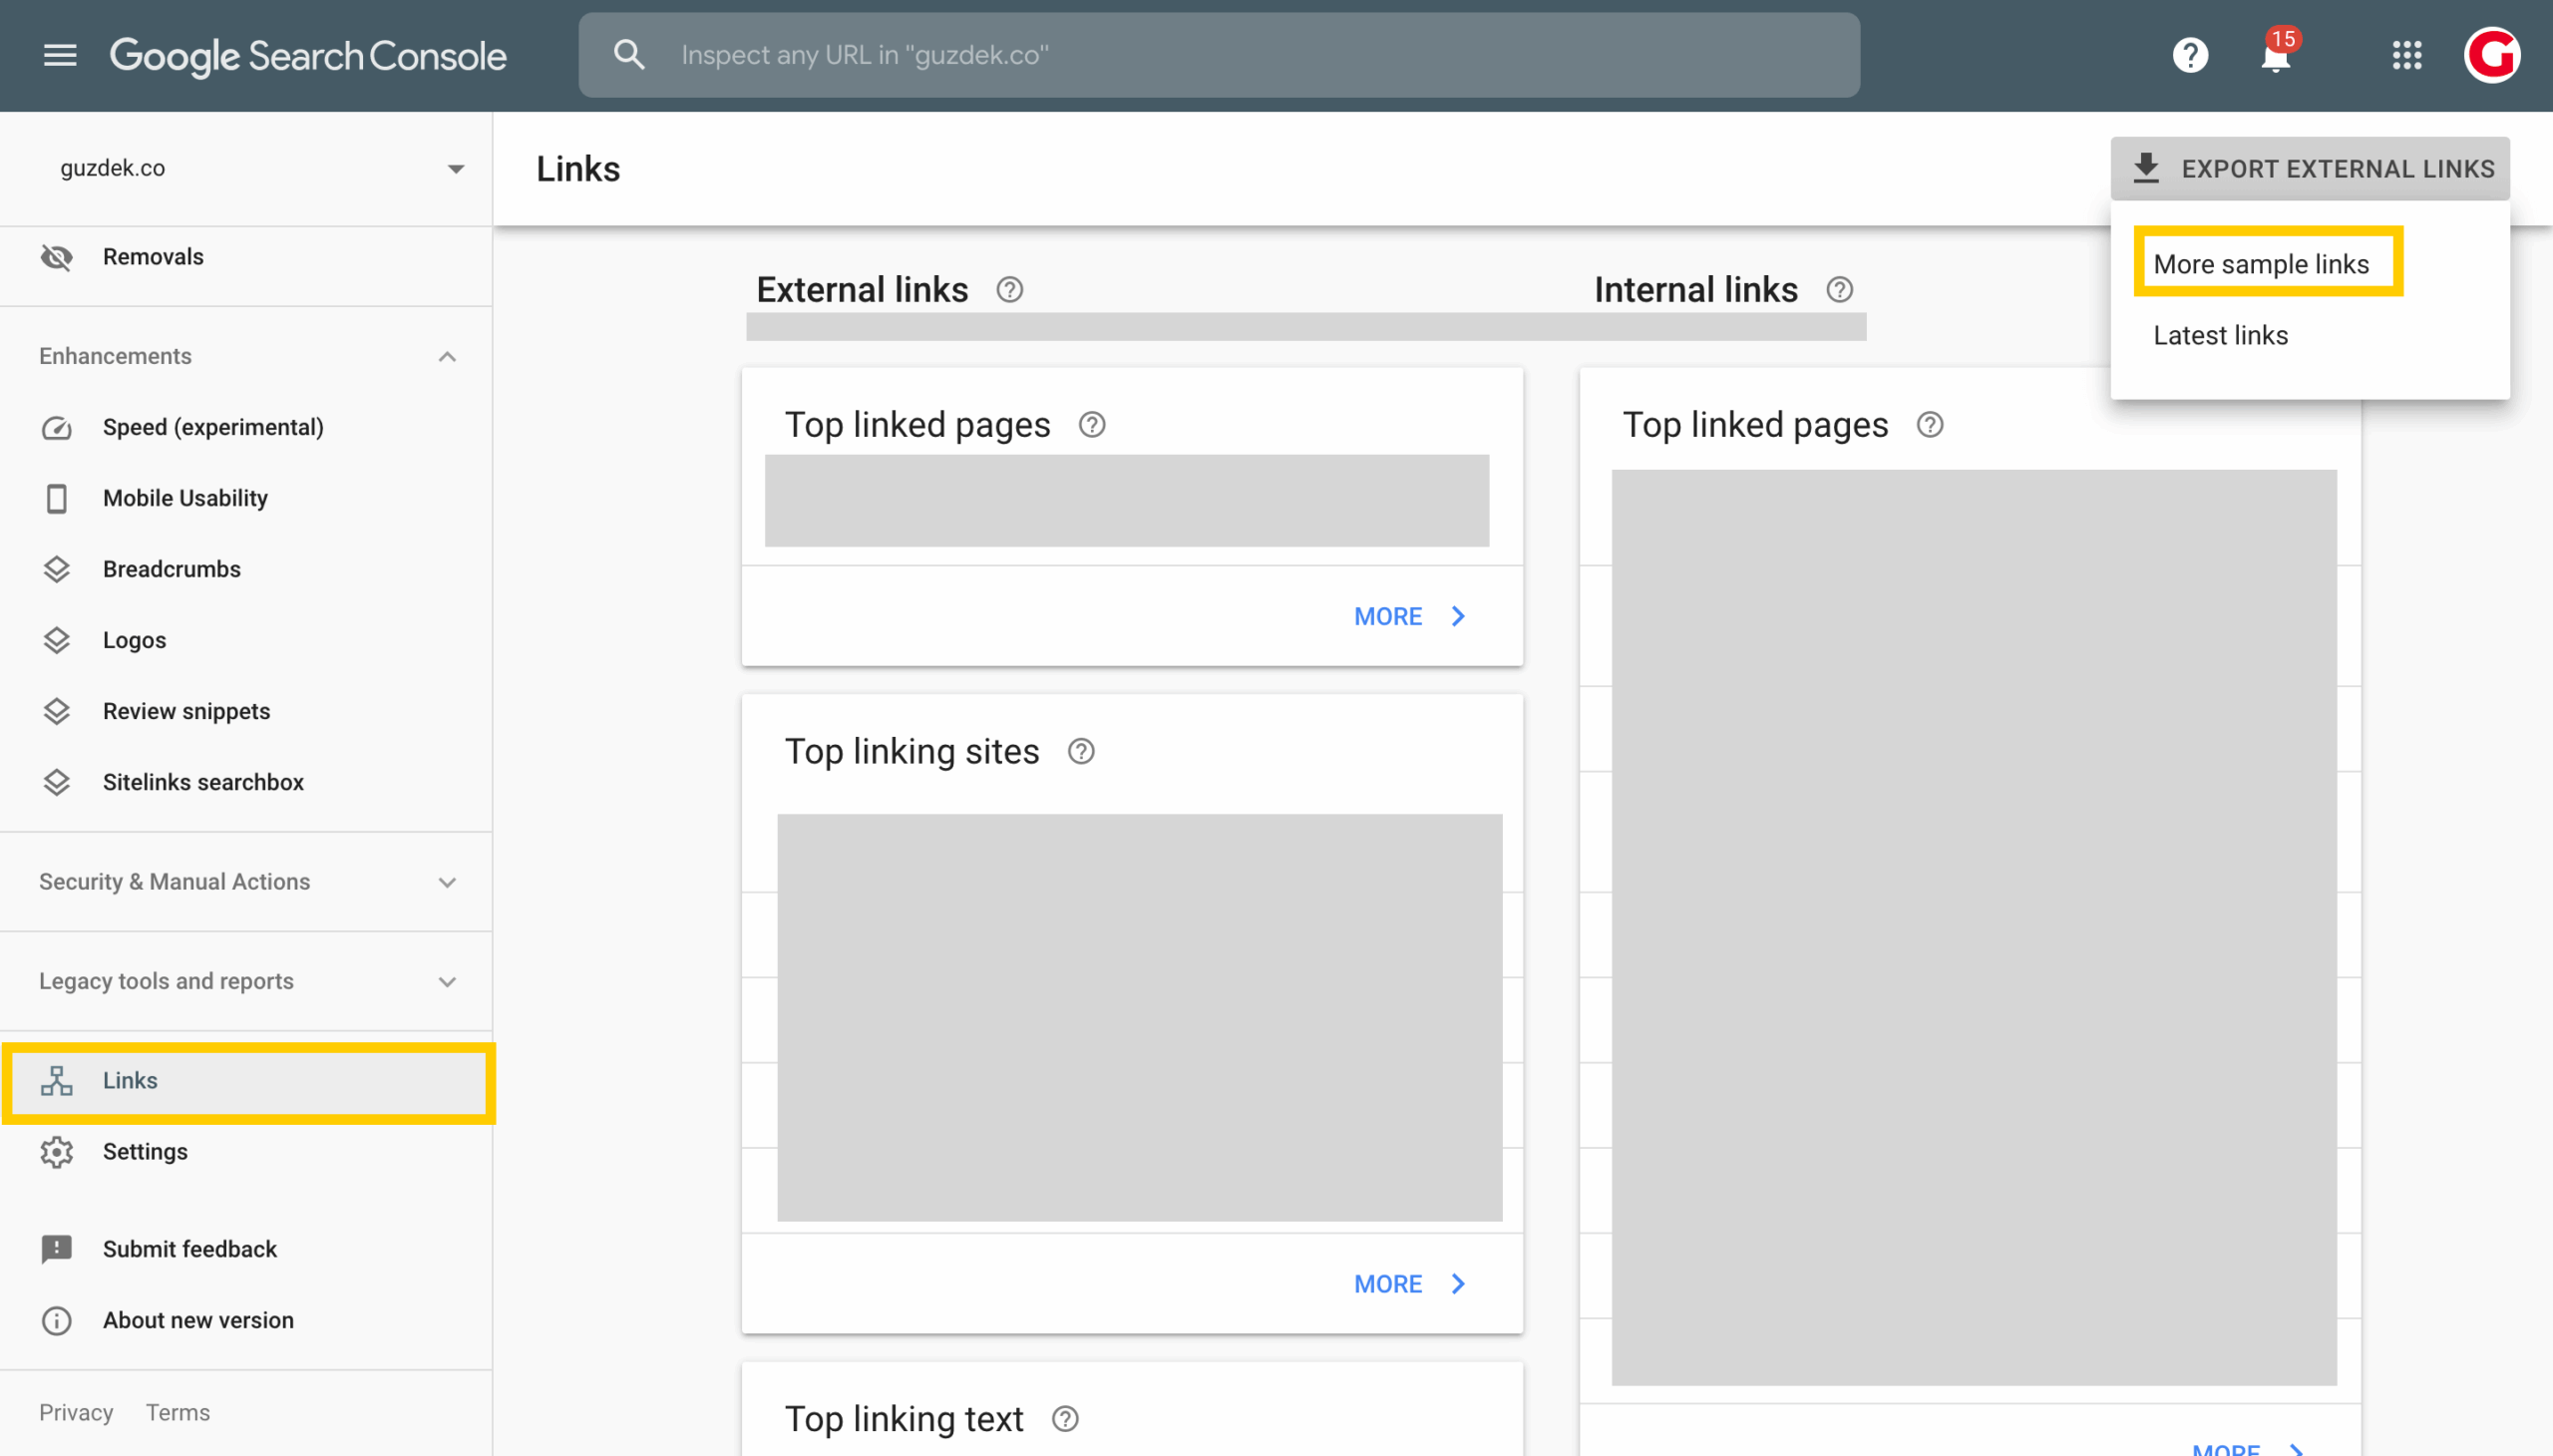2553x1456 pixels.
Task: Open the hamburger main menu icon
Action: point(60,55)
